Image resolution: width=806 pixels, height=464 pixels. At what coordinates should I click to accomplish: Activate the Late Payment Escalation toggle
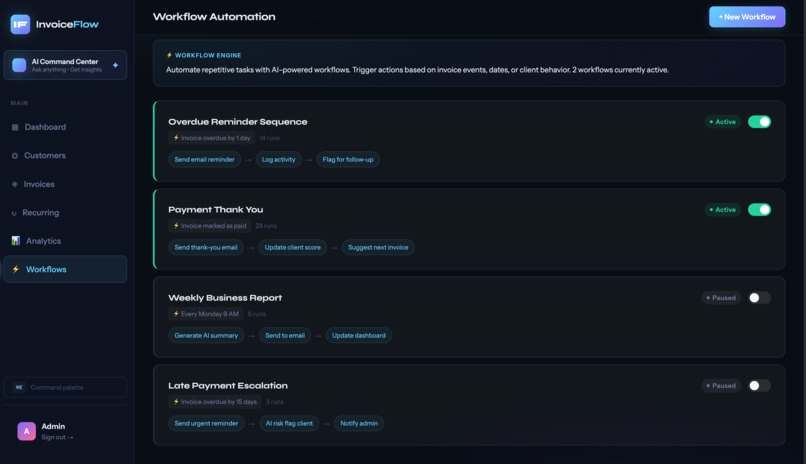pyautogui.click(x=759, y=385)
